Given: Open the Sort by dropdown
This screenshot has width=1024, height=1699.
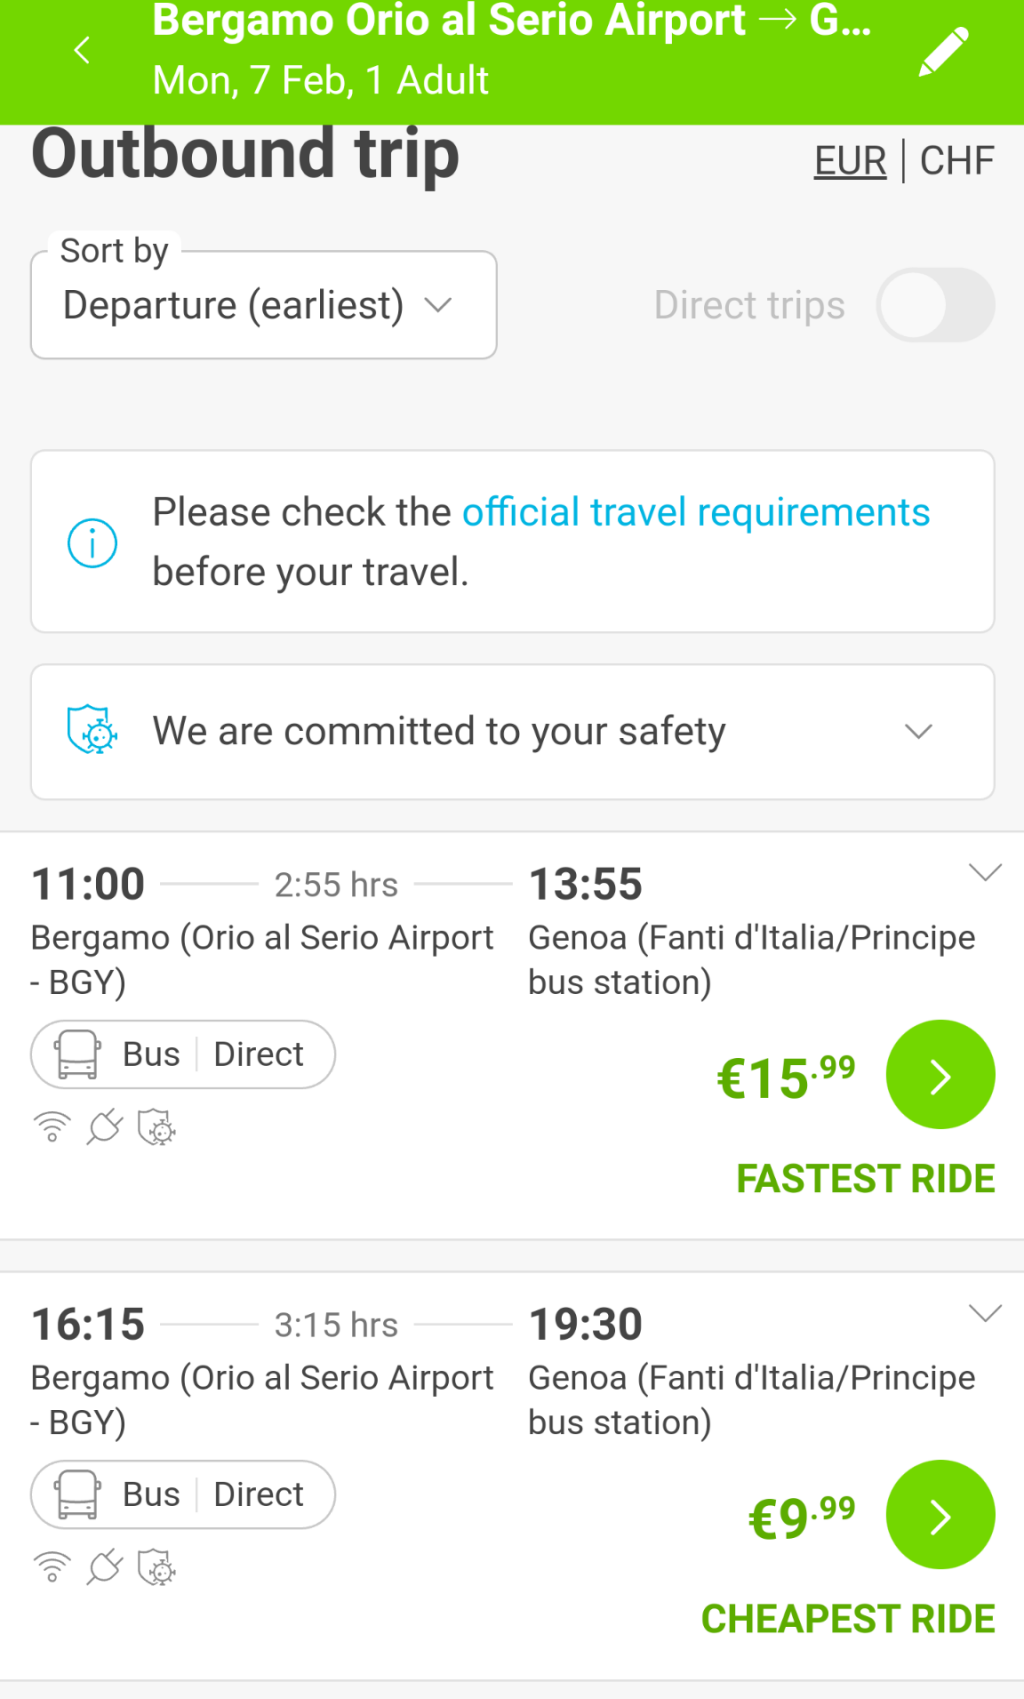Looking at the screenshot, I should (x=264, y=305).
